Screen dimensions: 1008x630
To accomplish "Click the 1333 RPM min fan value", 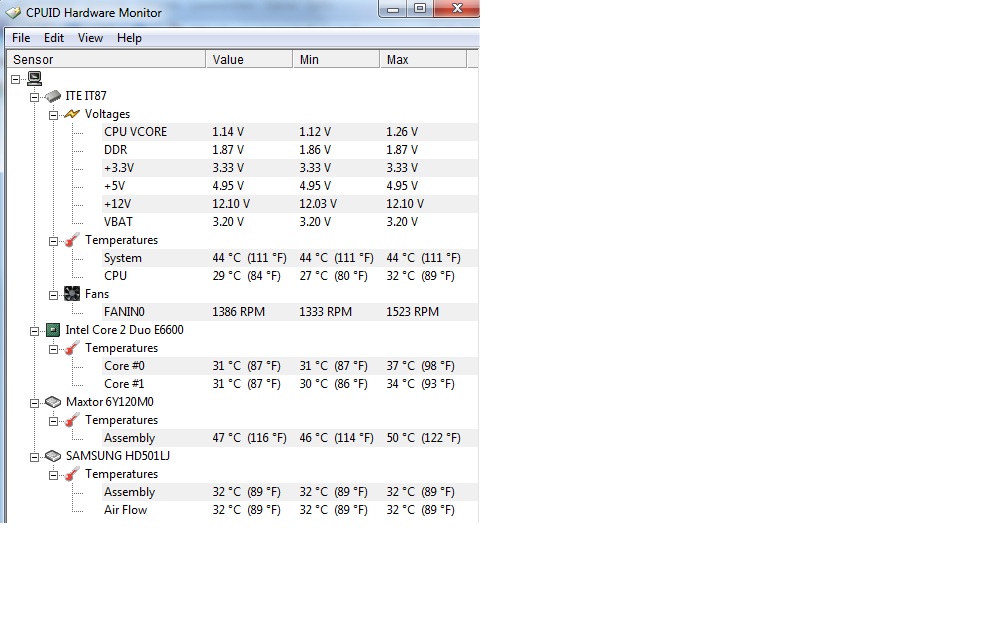I will click(326, 312).
